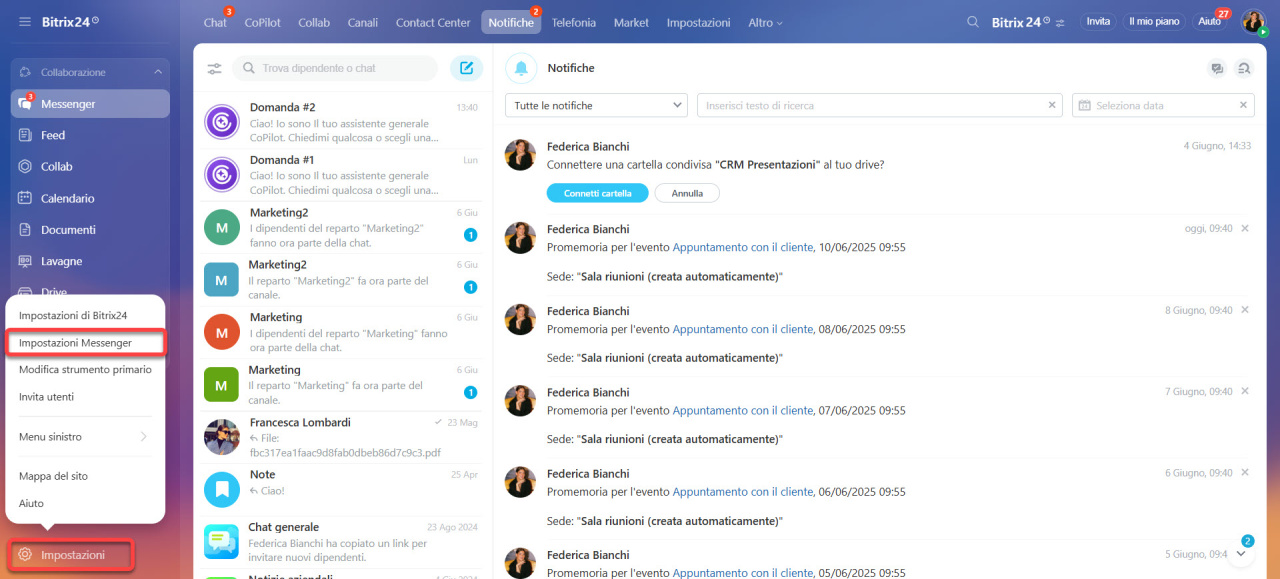Image resolution: width=1280 pixels, height=579 pixels.
Task: Expand the Altro menu in top bar
Action: coord(765,22)
